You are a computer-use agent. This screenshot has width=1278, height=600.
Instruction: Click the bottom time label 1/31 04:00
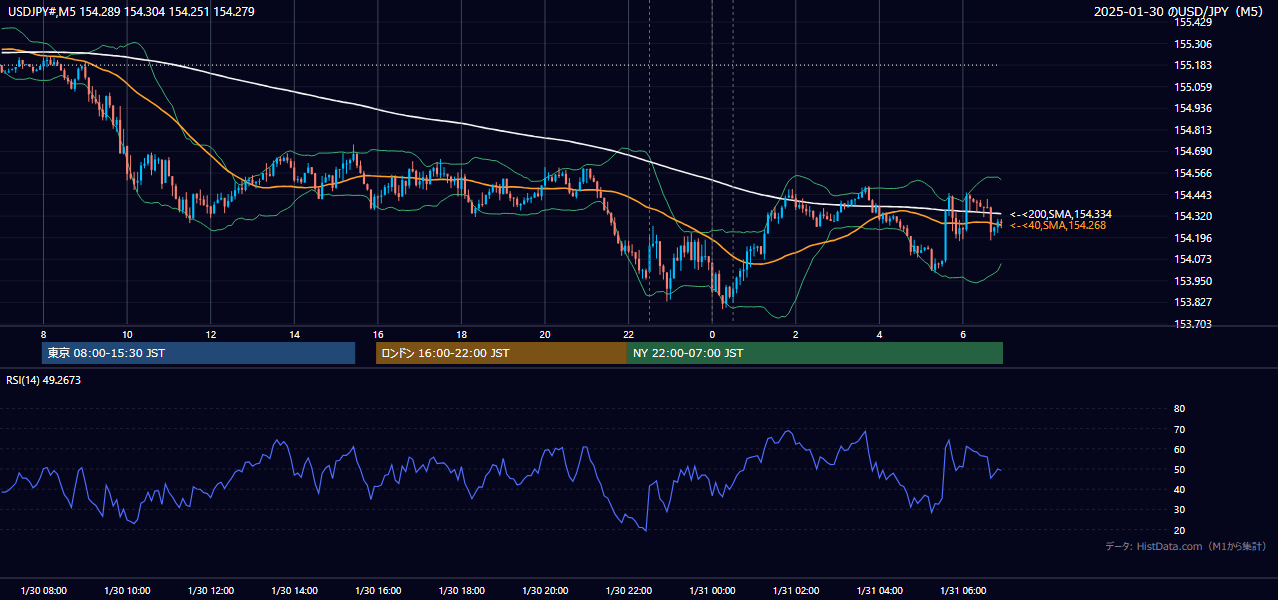click(879, 591)
